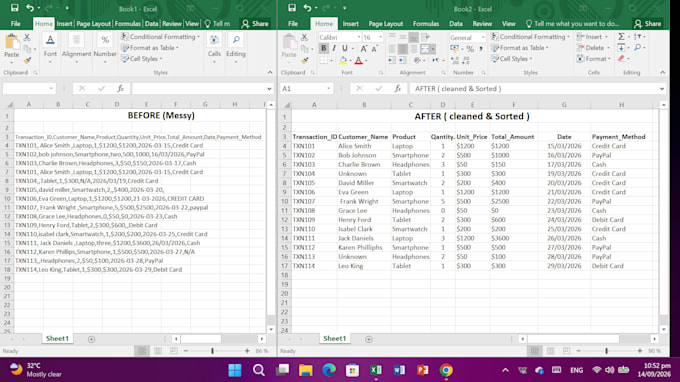Click zoom slider in Book2 status bar
This screenshot has height=382, width=680.
tap(606, 351)
